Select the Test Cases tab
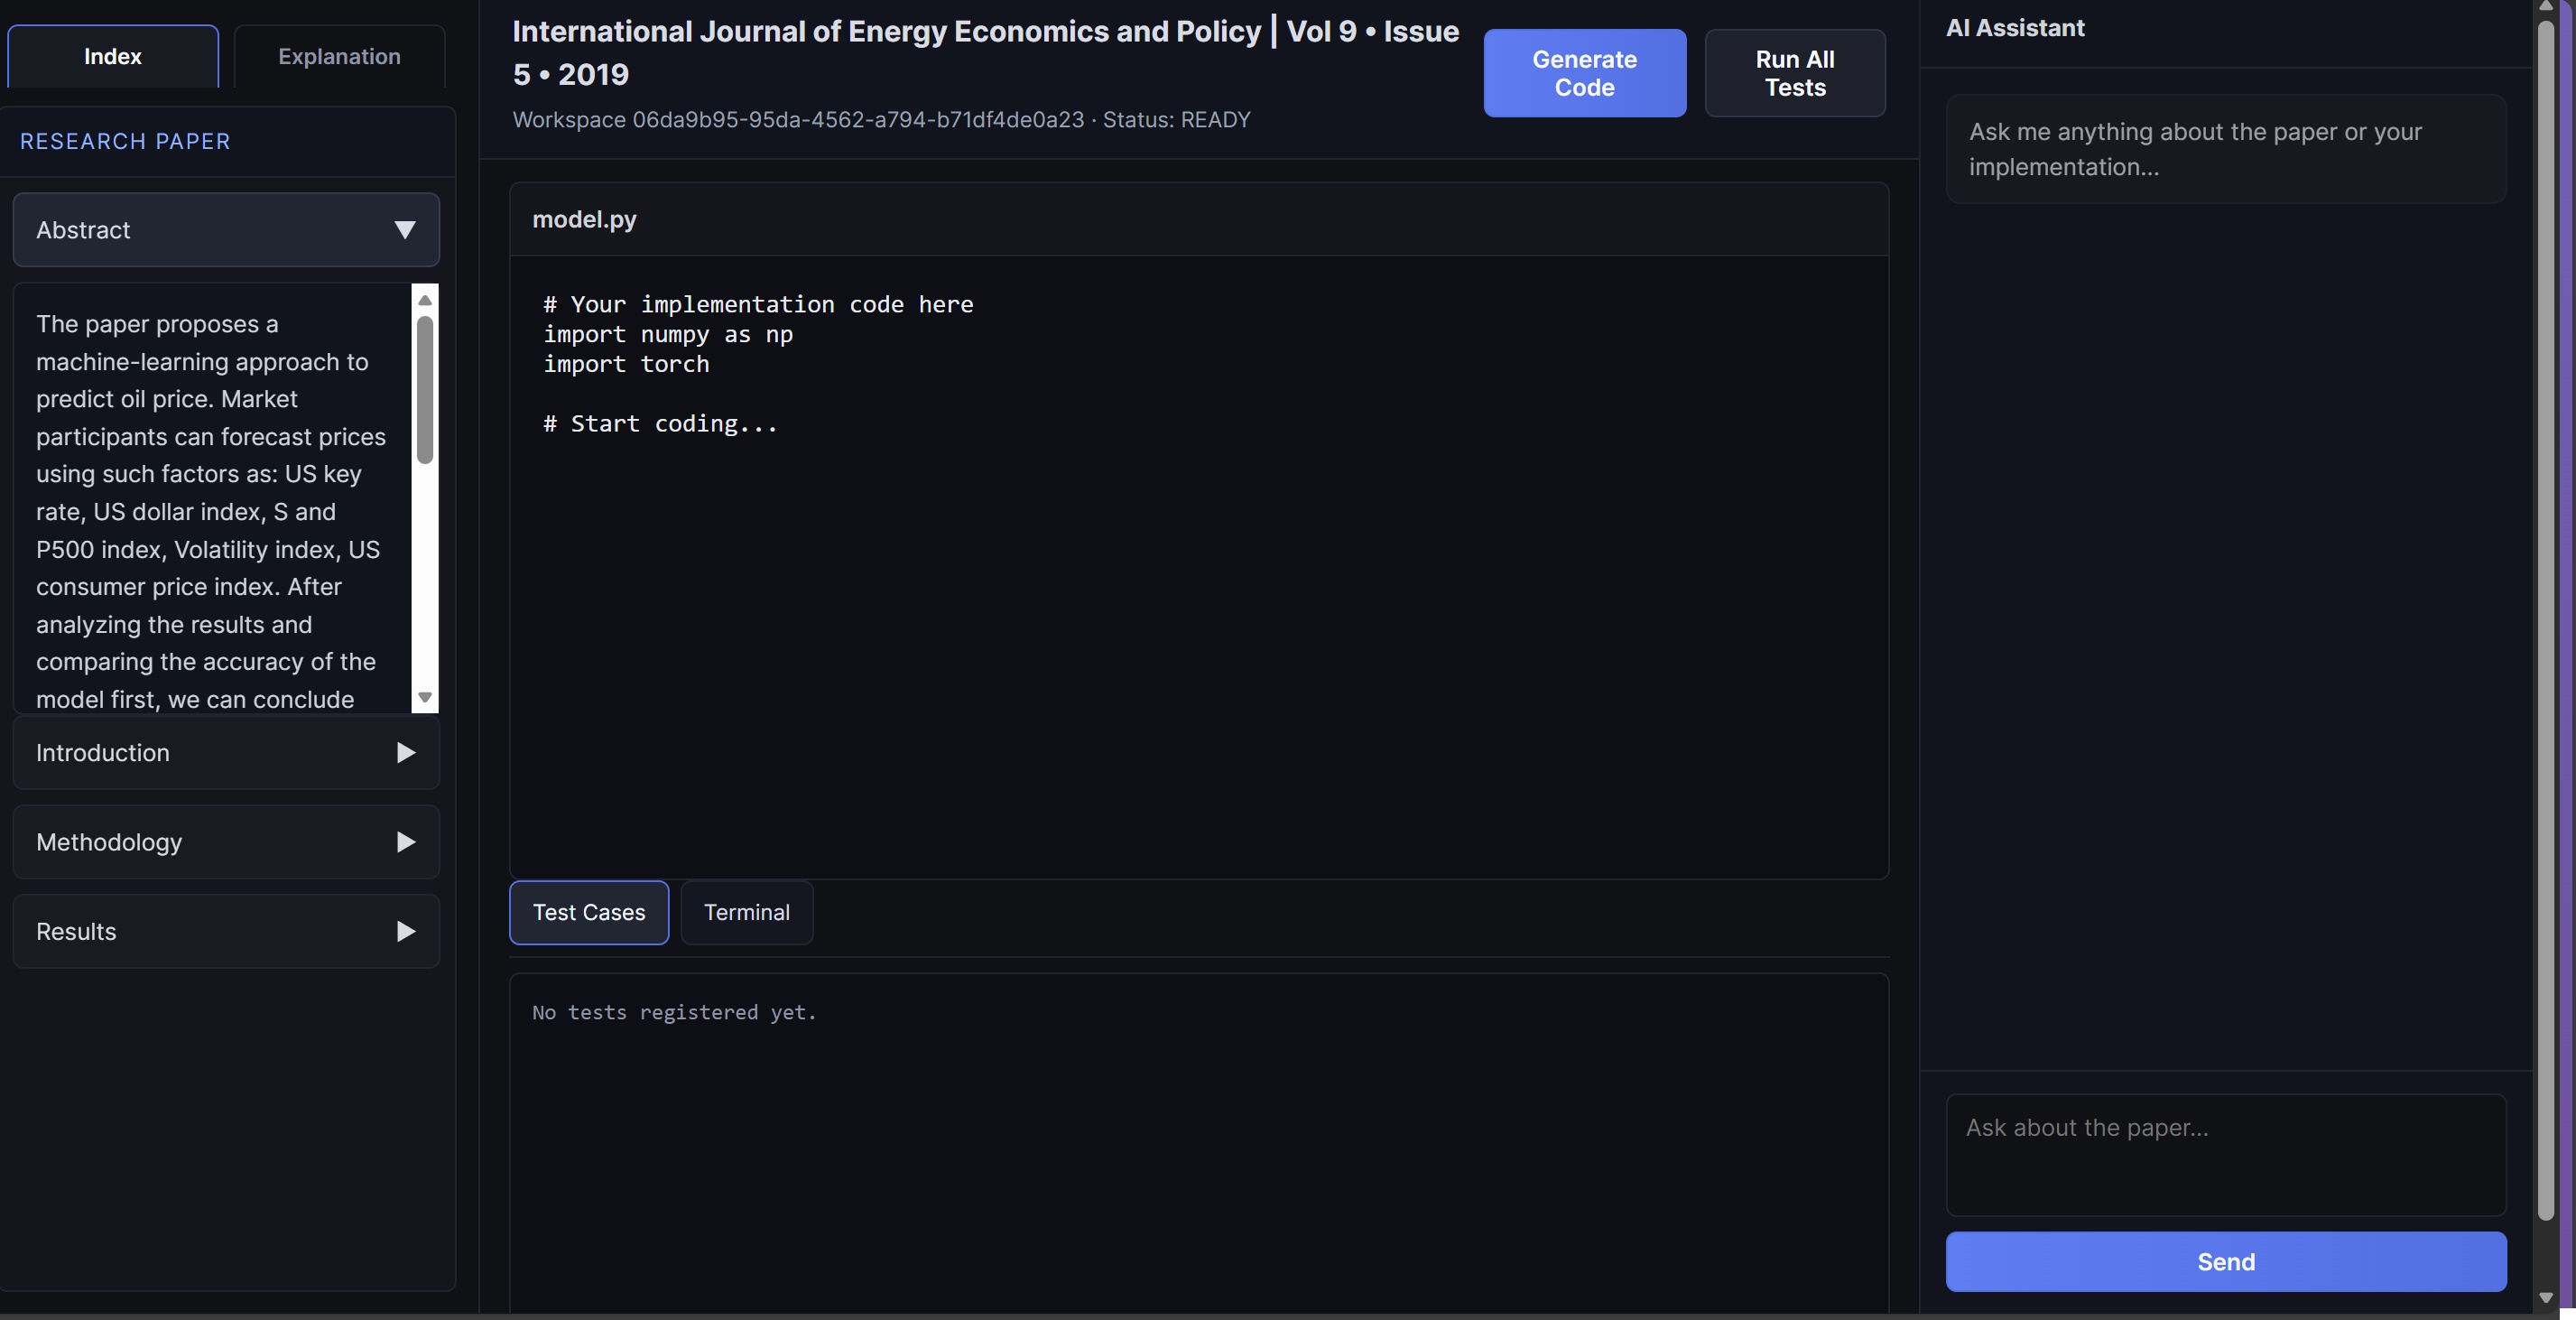The height and width of the screenshot is (1320, 2576). click(x=589, y=912)
